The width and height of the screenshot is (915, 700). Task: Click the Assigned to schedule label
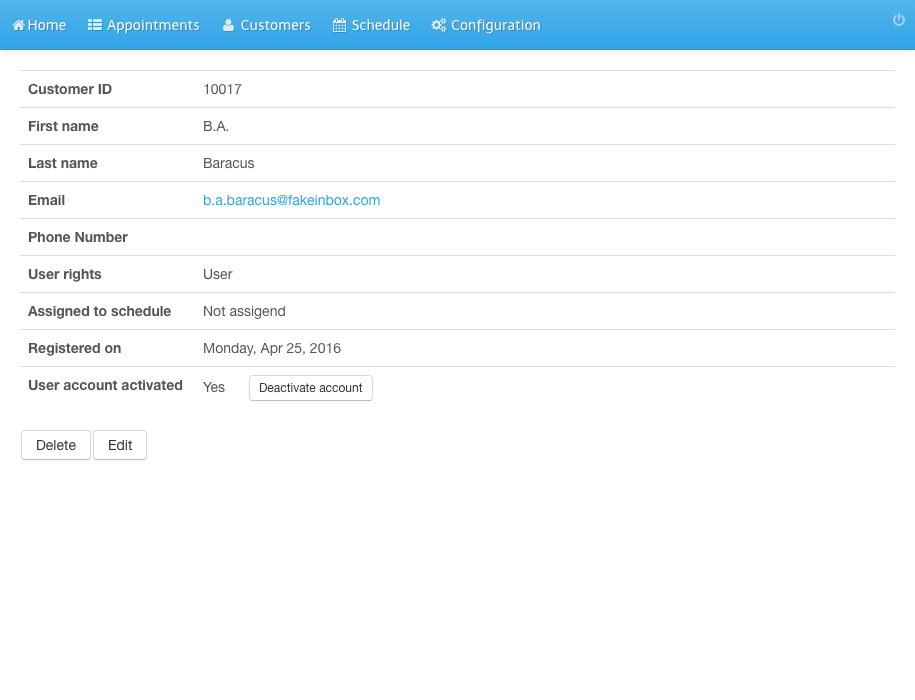click(x=100, y=312)
